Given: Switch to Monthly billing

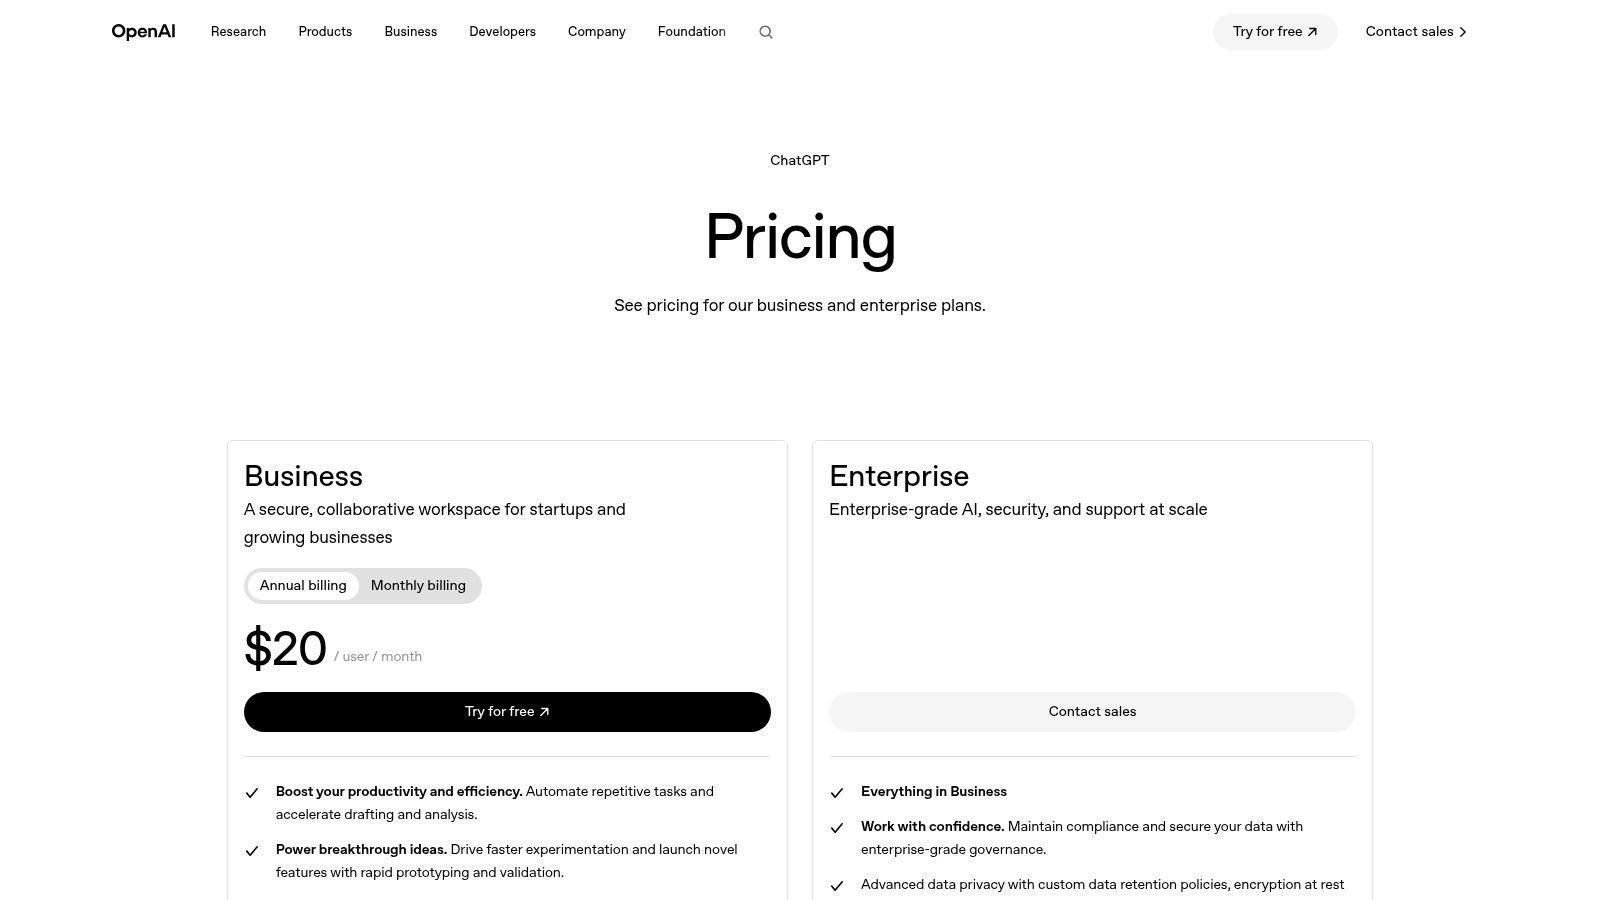Looking at the screenshot, I should (x=418, y=585).
